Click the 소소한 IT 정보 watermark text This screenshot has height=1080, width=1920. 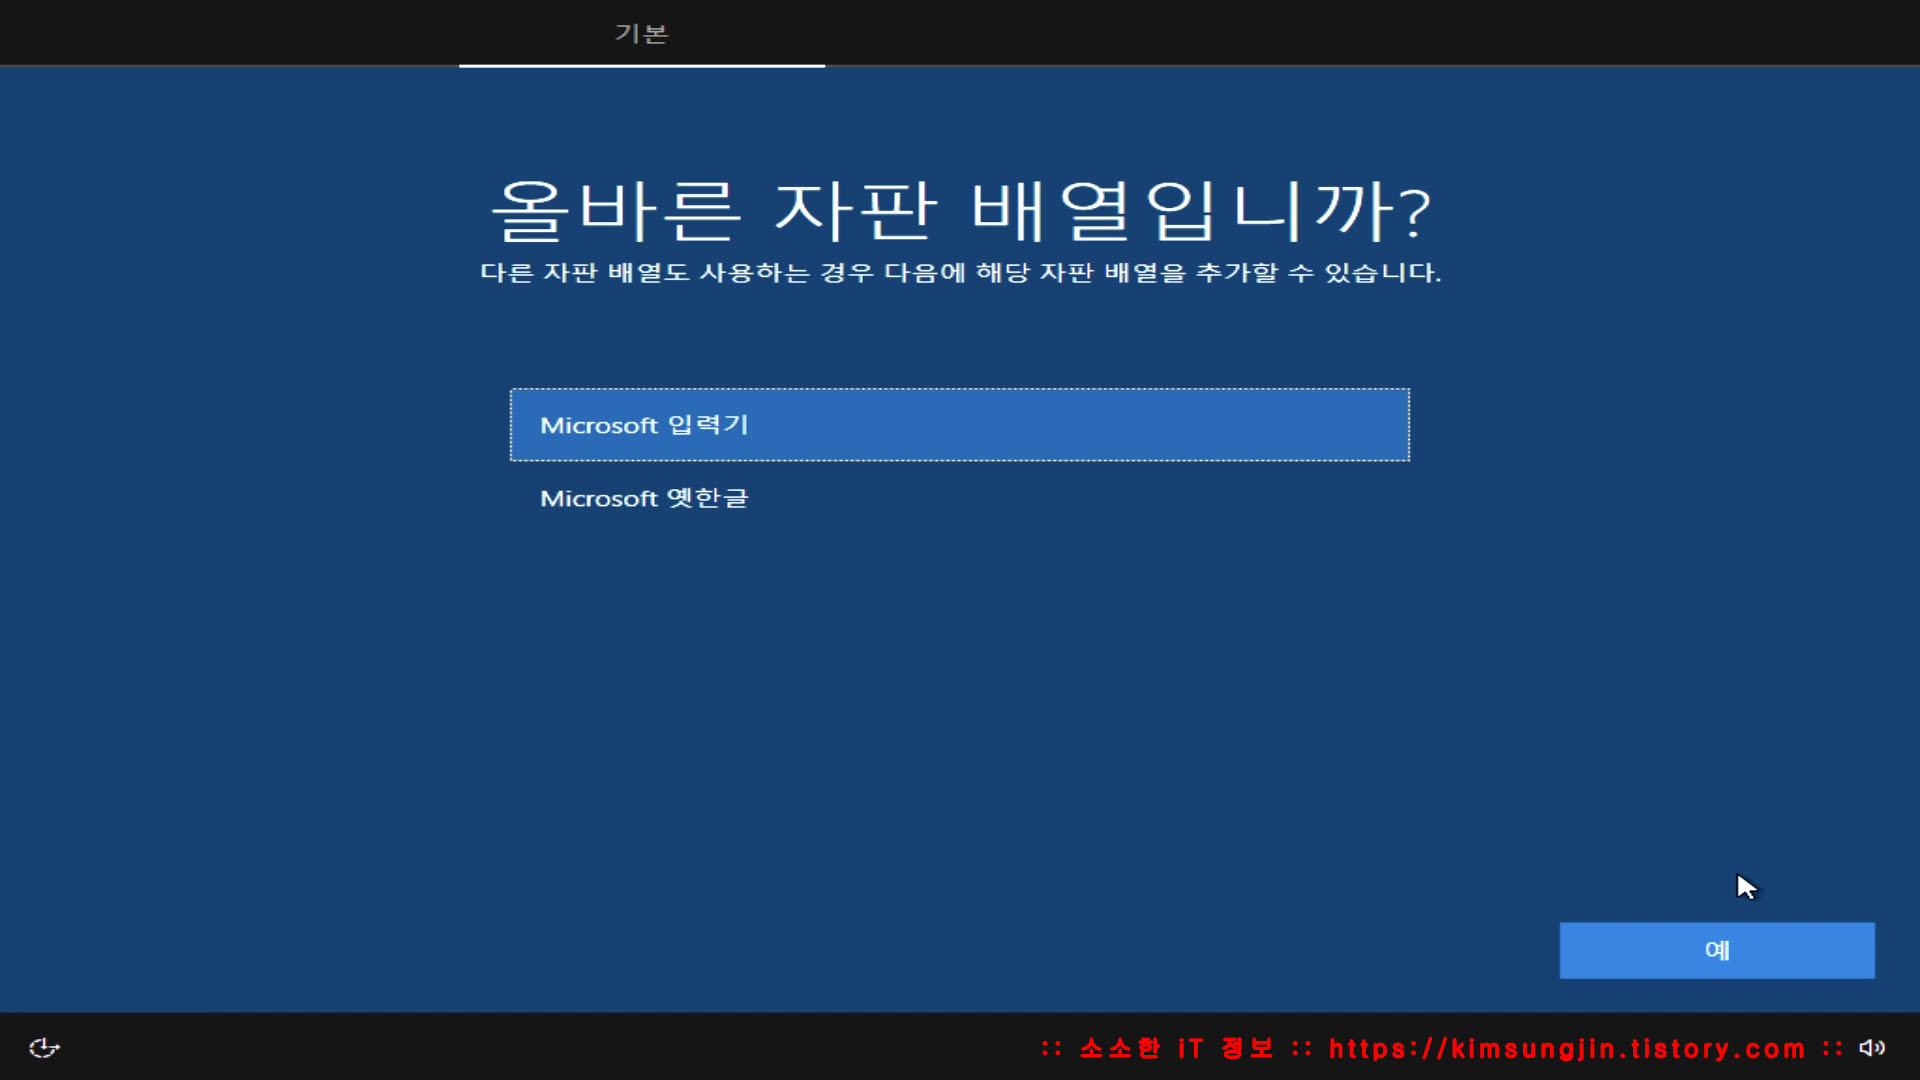tap(1176, 1048)
